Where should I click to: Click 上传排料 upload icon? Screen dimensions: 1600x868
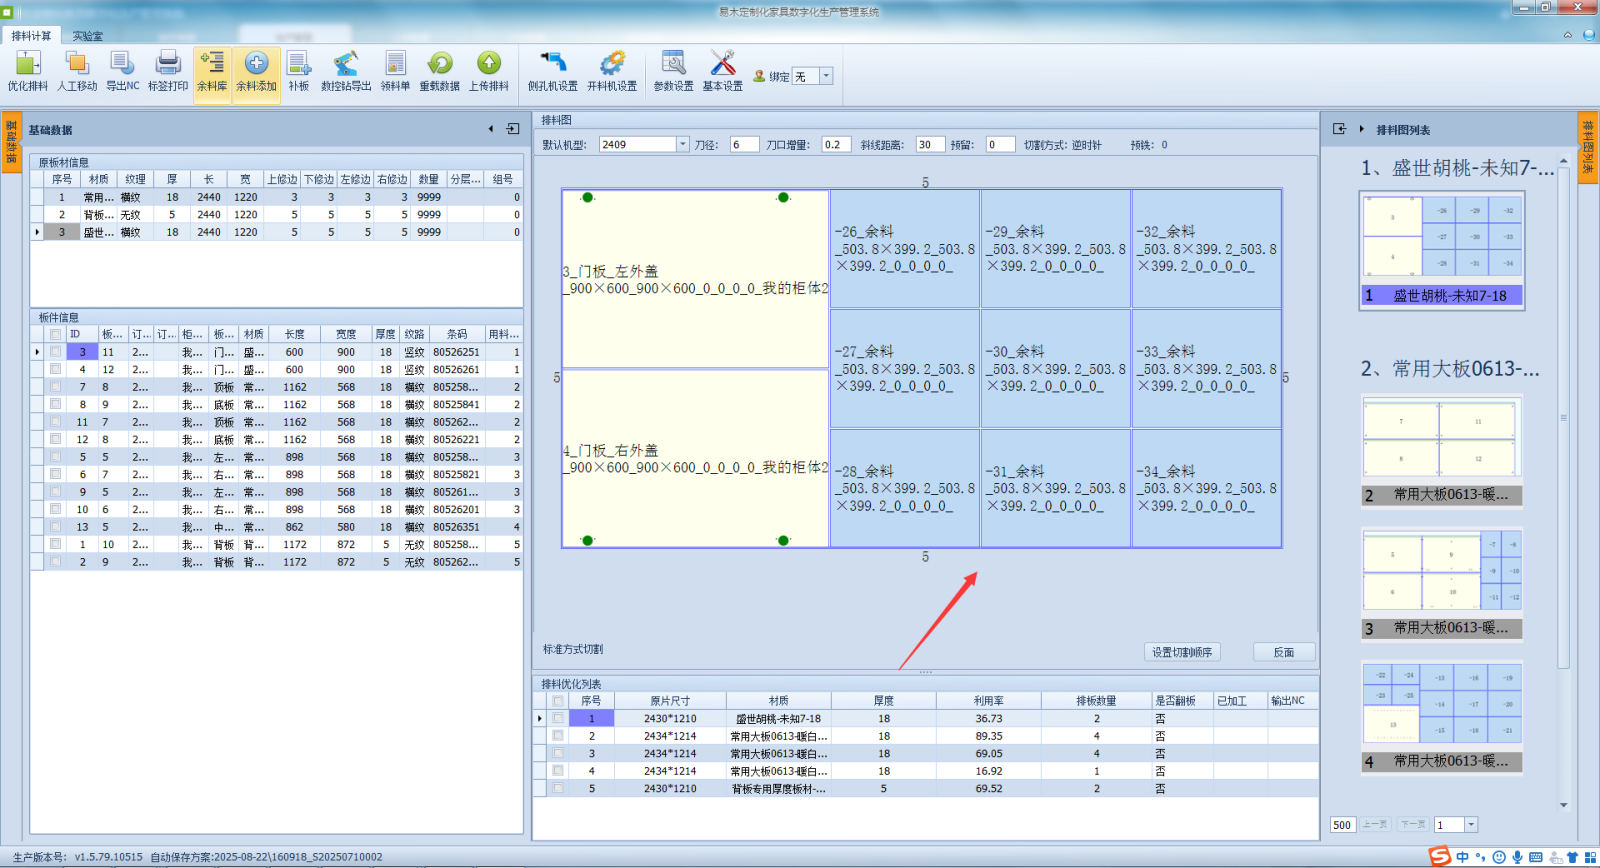point(489,71)
